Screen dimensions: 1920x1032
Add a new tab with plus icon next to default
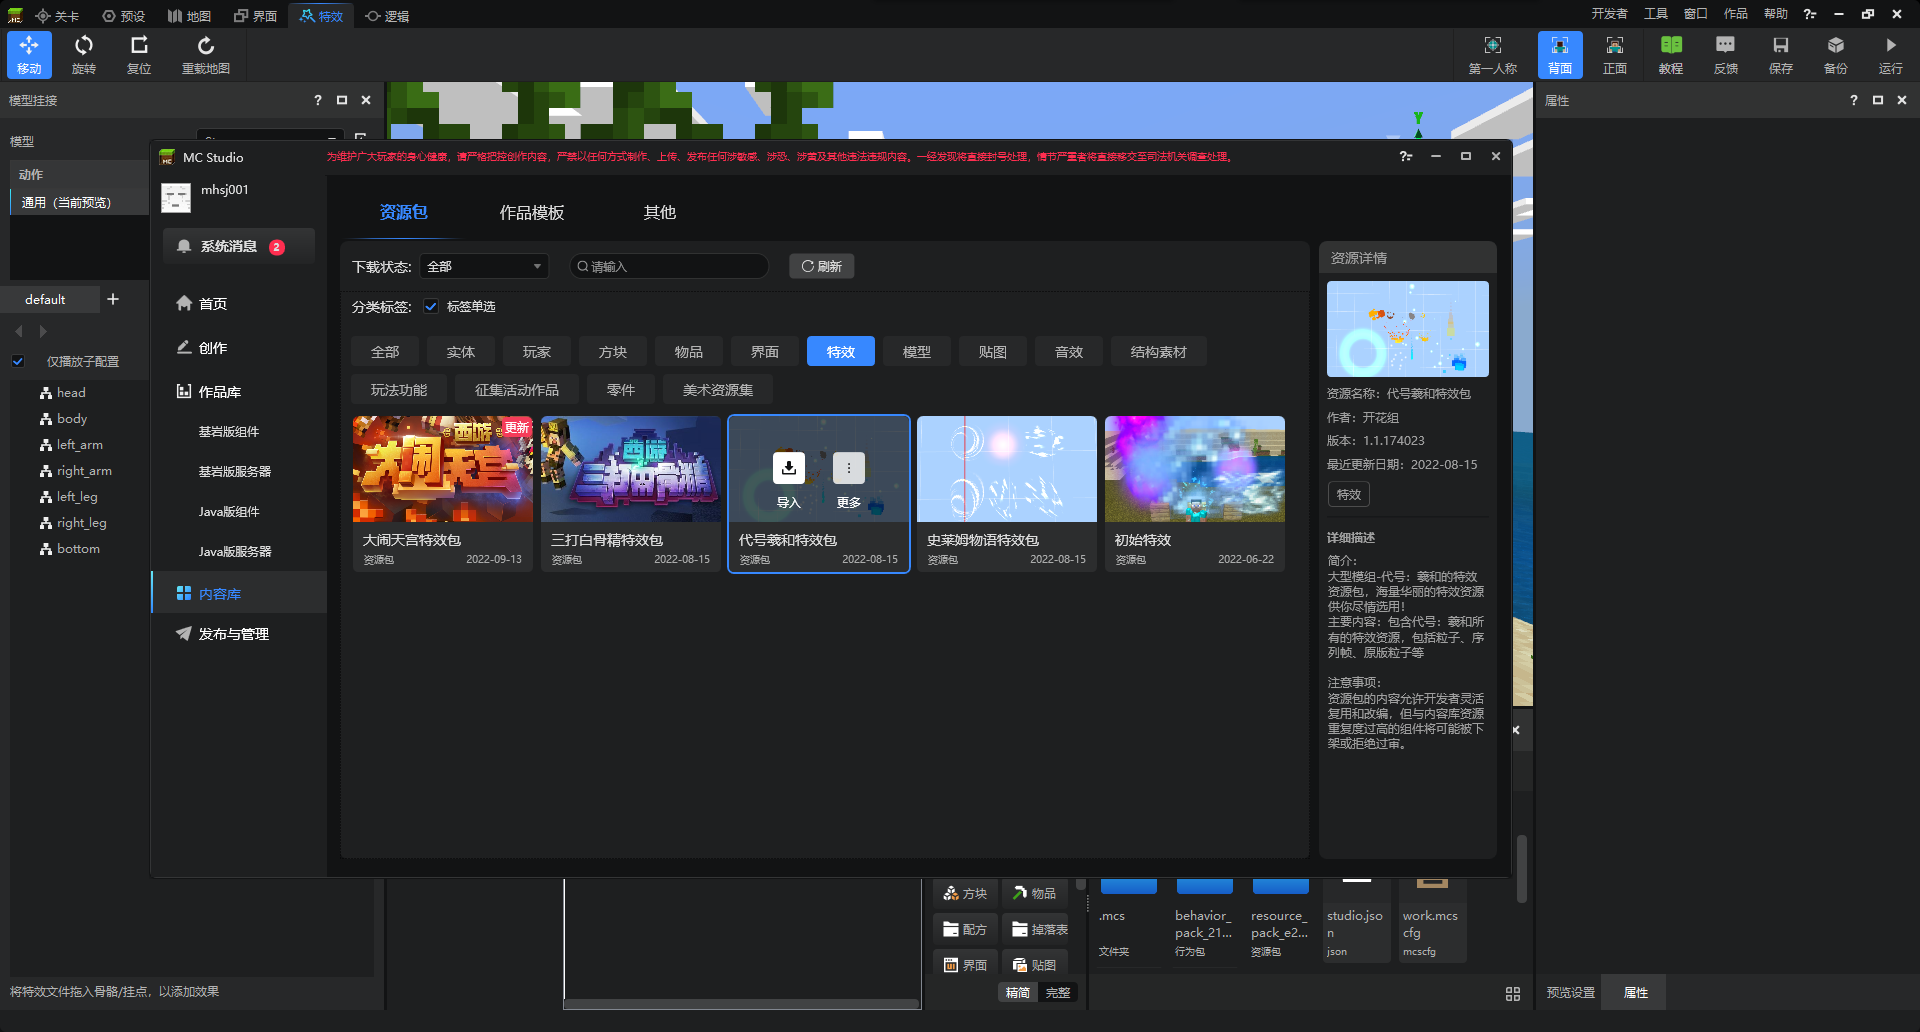click(113, 299)
